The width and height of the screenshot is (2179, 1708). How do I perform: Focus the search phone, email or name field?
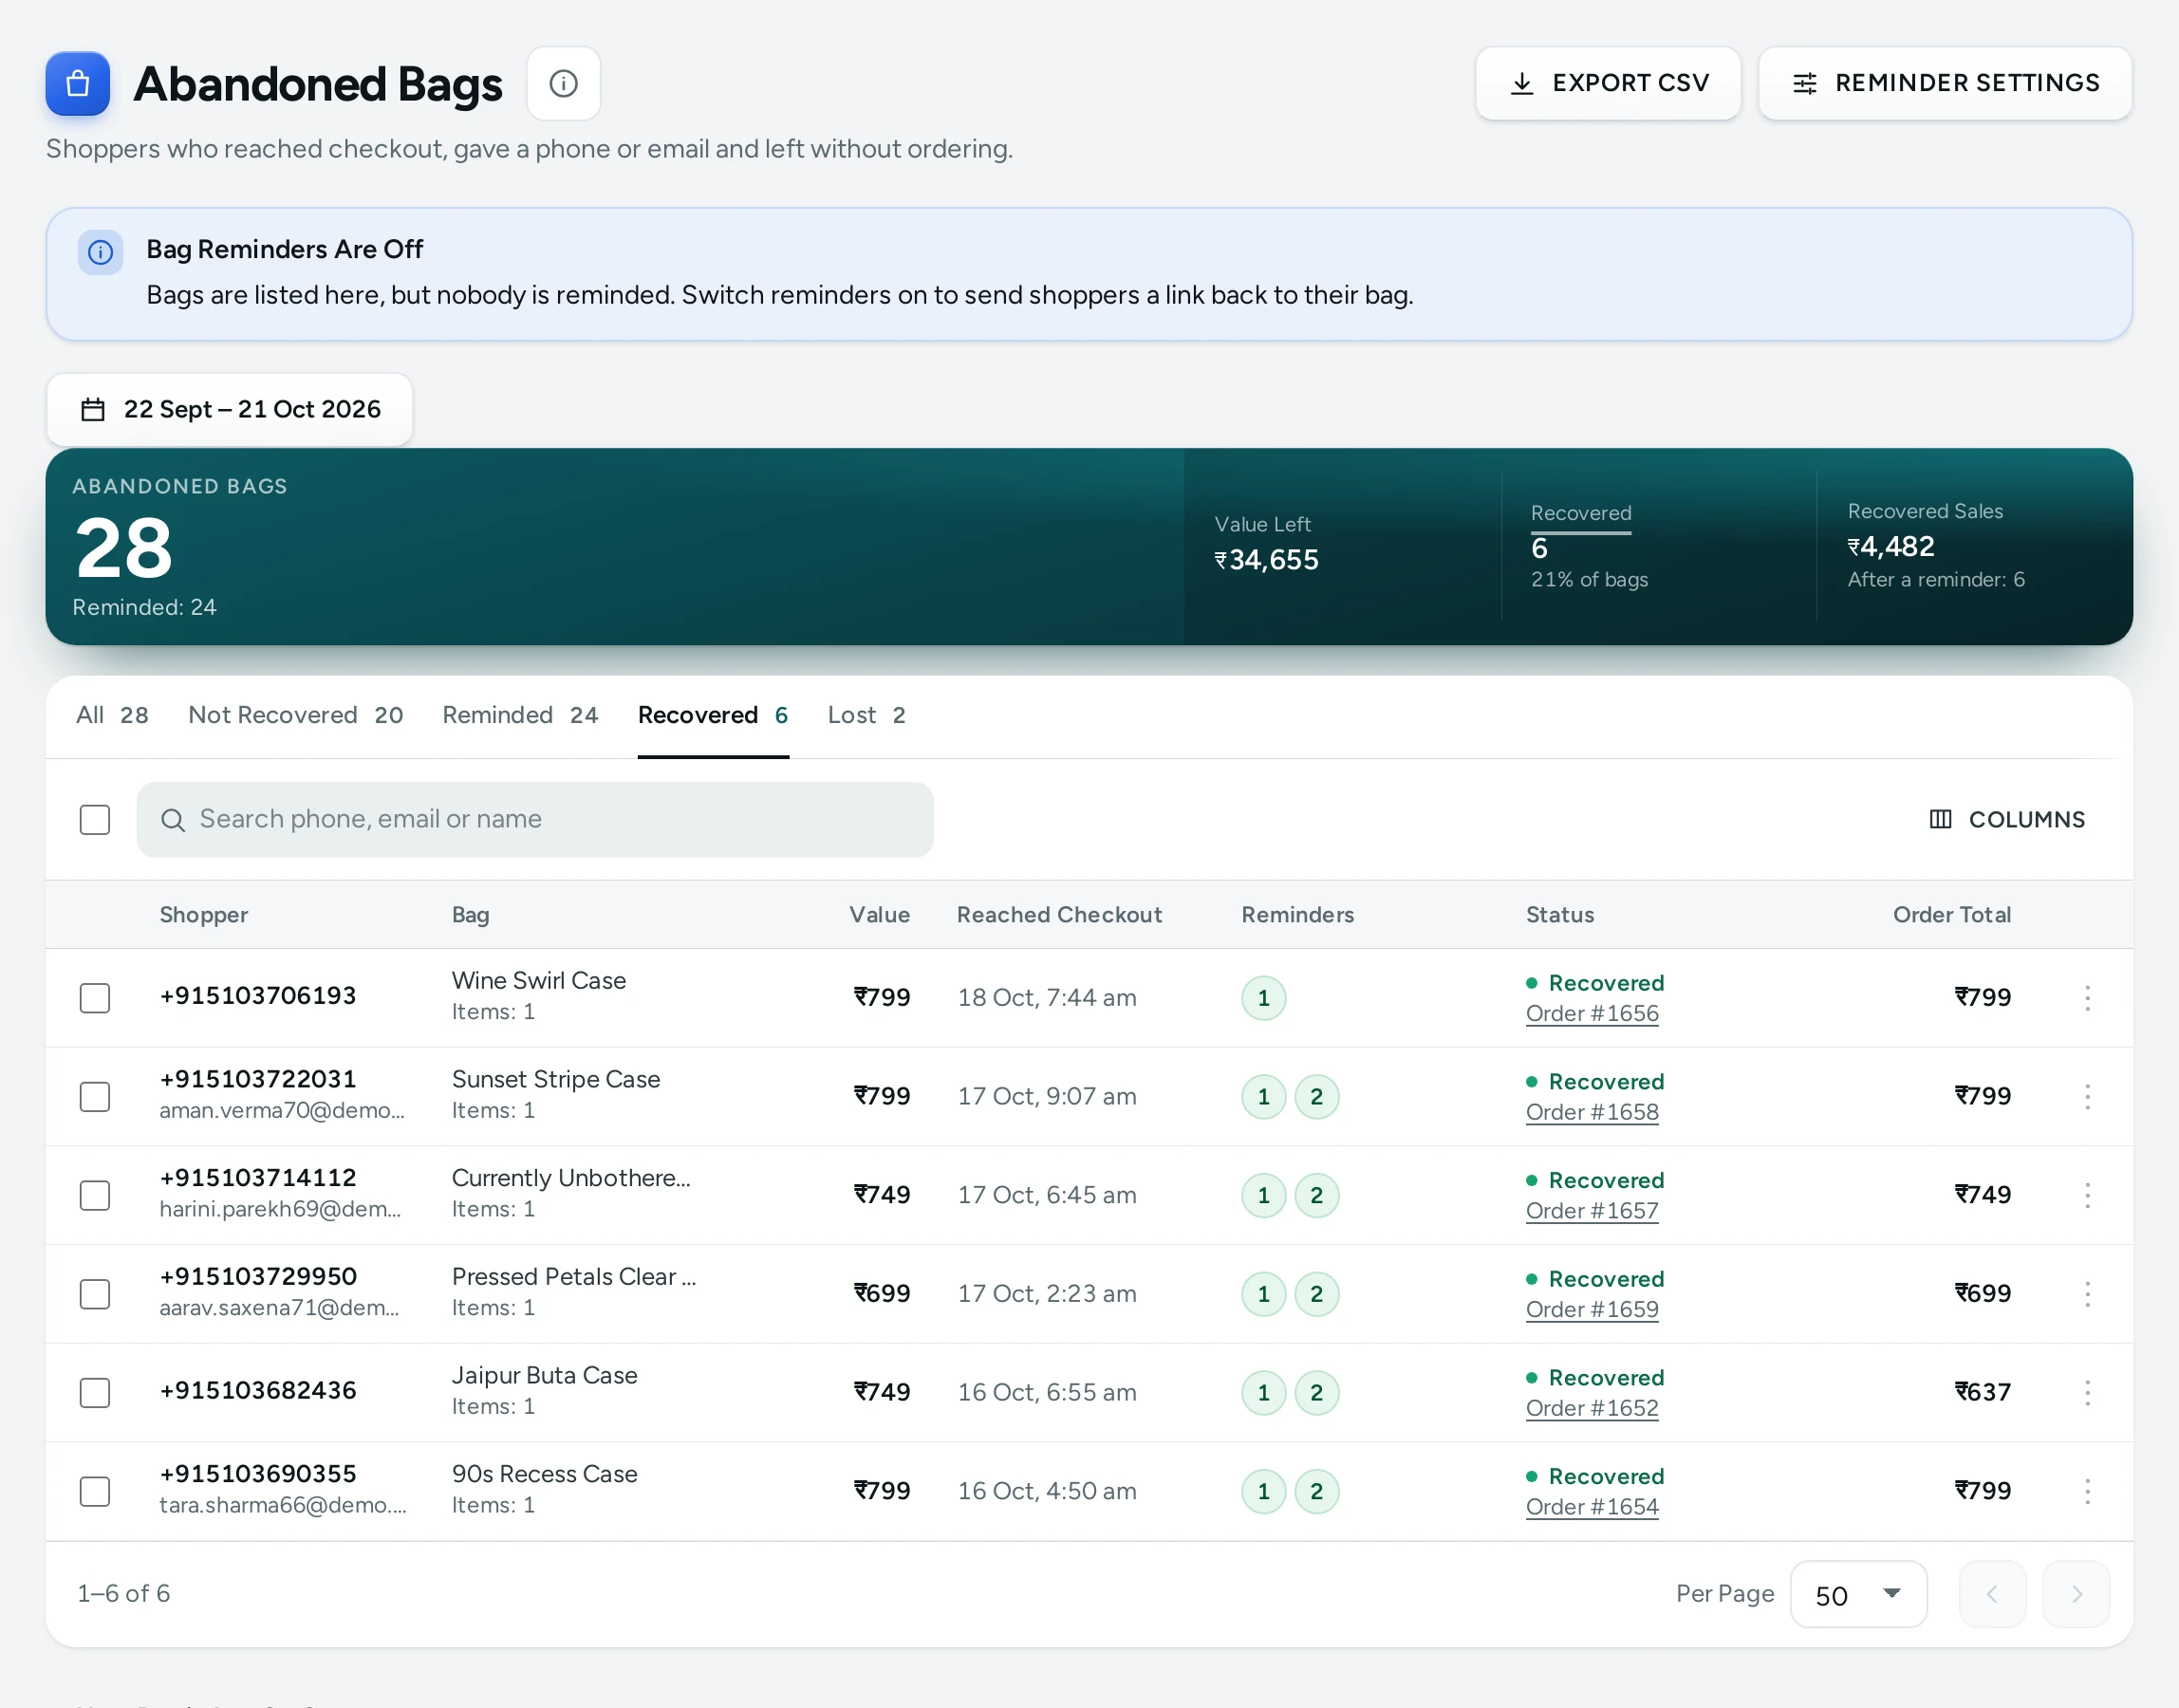pyautogui.click(x=535, y=819)
